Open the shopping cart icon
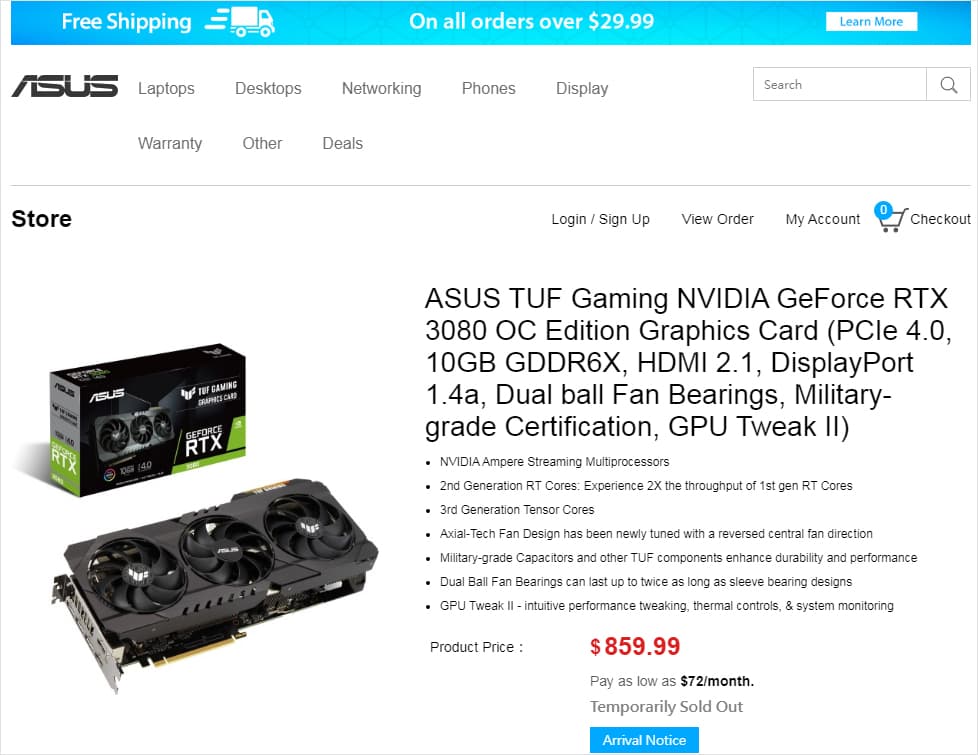Image resolution: width=978 pixels, height=755 pixels. [892, 219]
